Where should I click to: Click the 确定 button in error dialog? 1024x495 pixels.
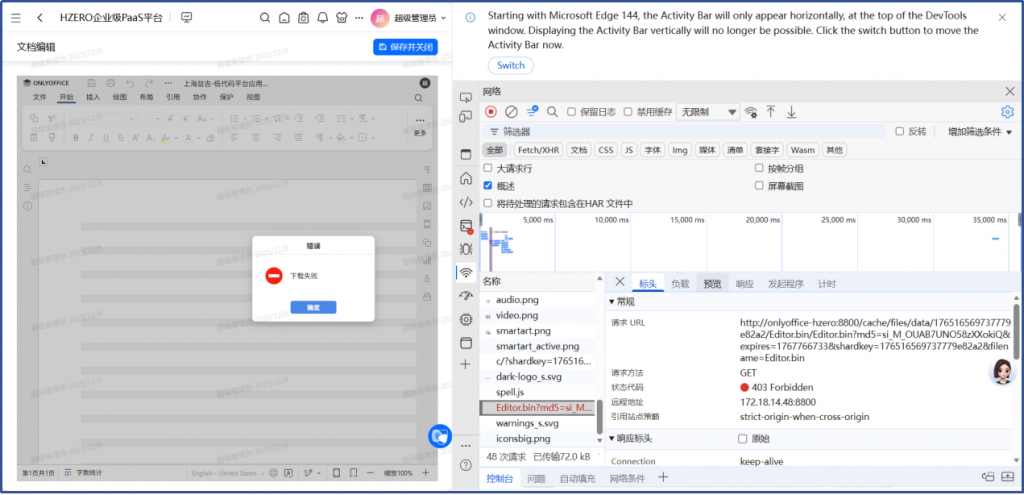coord(313,307)
